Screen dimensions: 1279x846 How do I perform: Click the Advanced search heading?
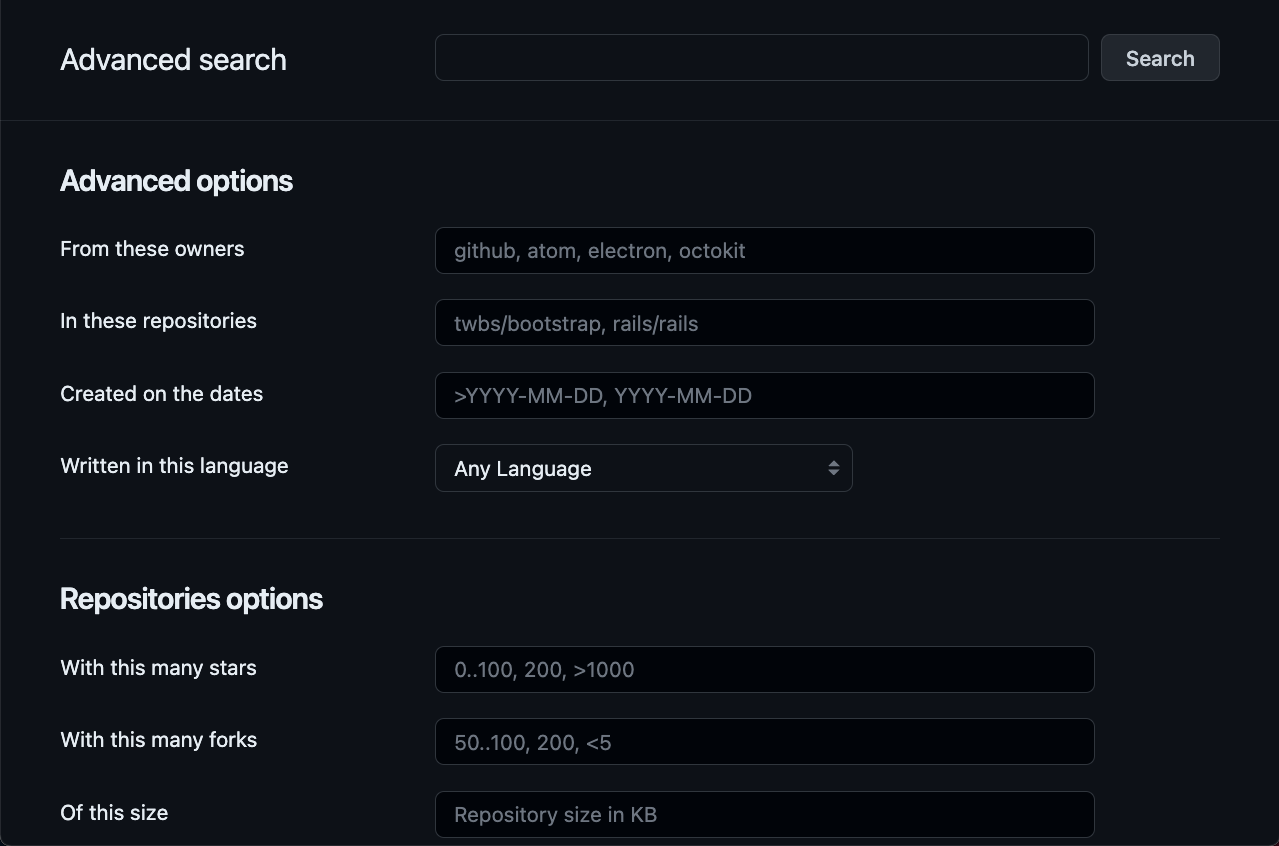pyautogui.click(x=172, y=59)
